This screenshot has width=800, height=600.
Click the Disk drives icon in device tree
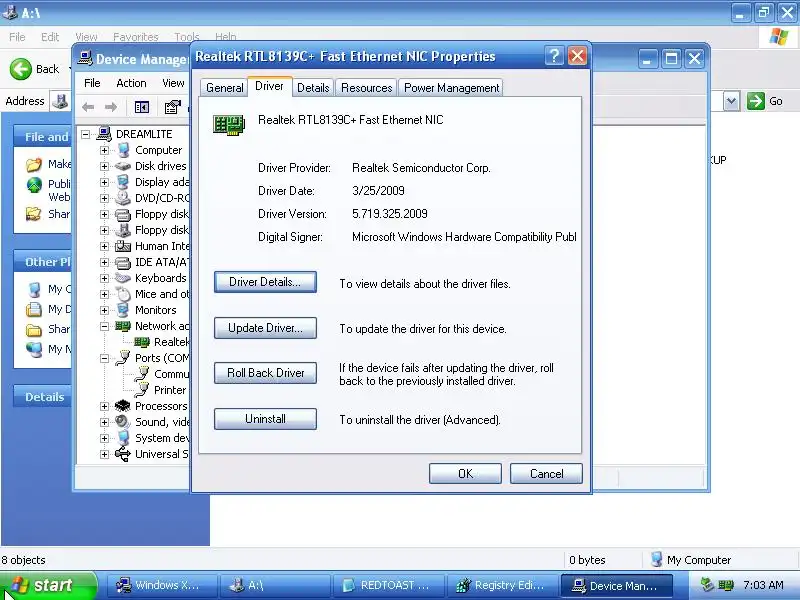click(x=123, y=166)
